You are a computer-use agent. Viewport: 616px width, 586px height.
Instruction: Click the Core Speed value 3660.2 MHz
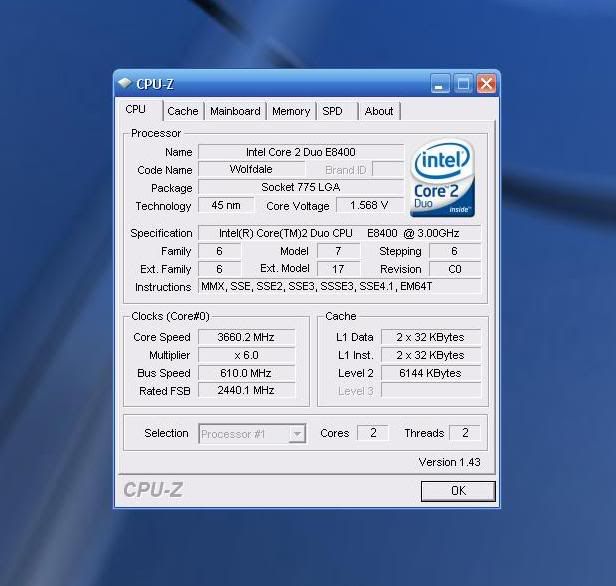click(246, 337)
